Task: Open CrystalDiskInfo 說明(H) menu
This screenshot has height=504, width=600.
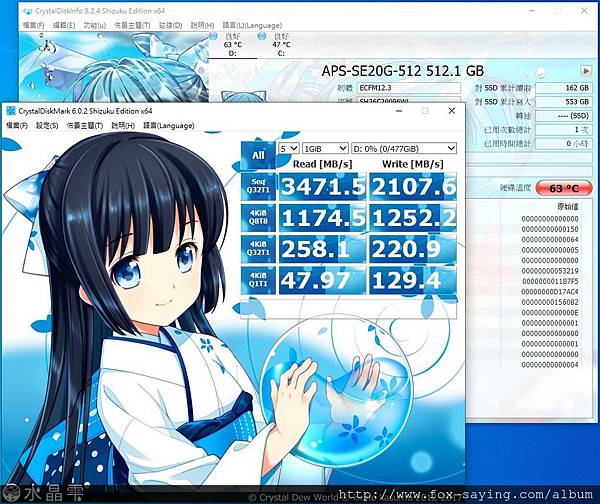Action: point(202,26)
